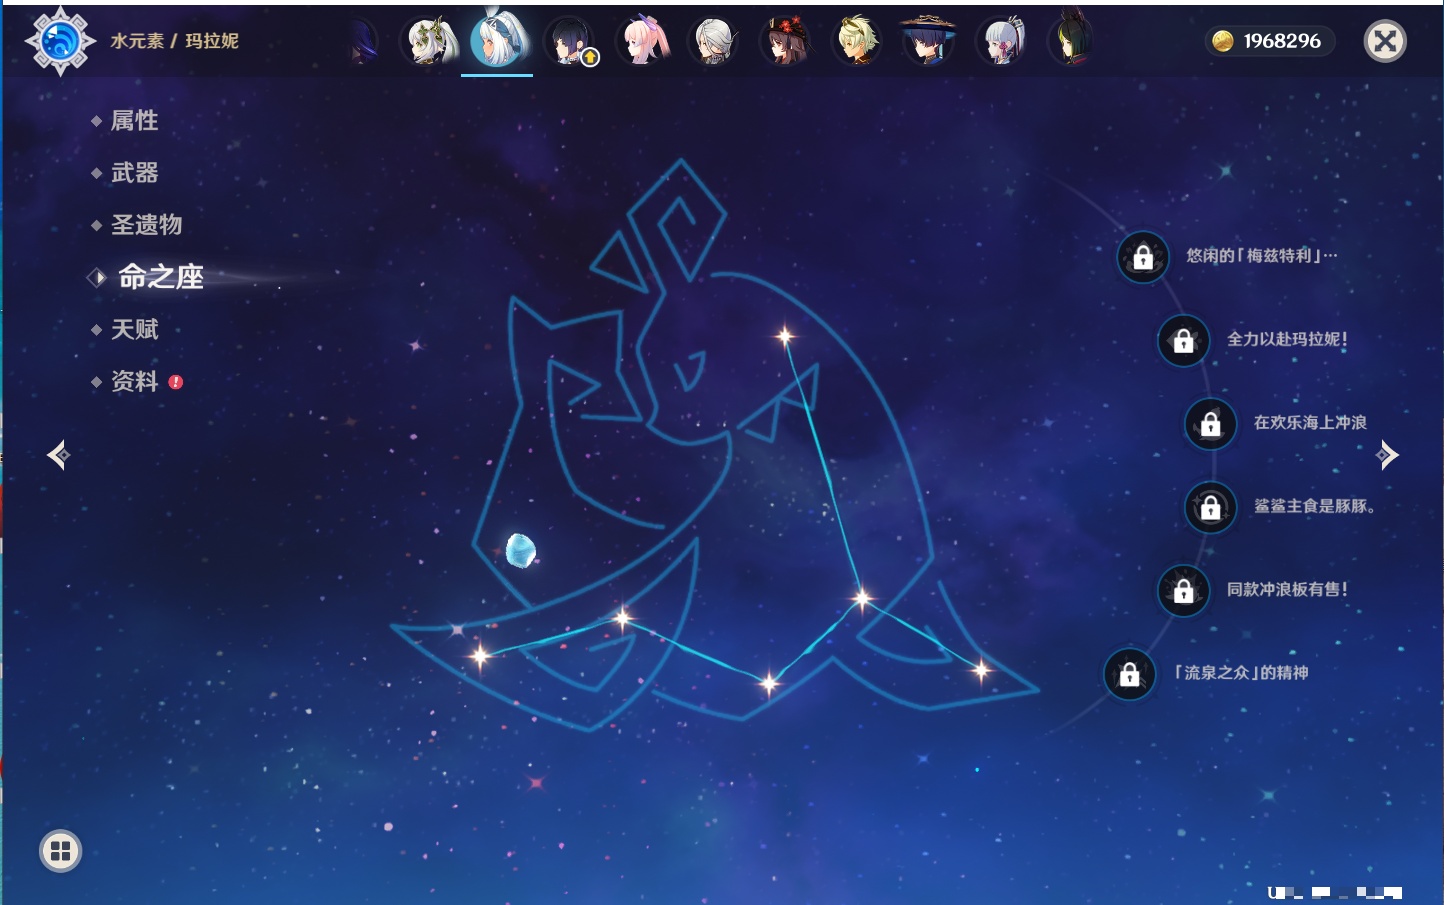This screenshot has height=905, width=1444.
Task: Click the Mora balance 1968296
Action: [1268, 41]
